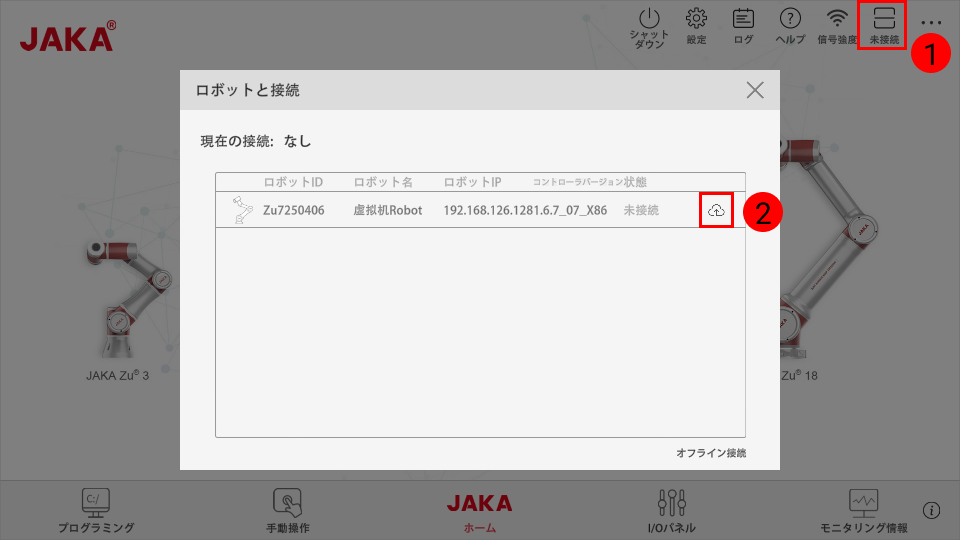
Task: Click the ロボット名 column header
Action: pos(383,182)
